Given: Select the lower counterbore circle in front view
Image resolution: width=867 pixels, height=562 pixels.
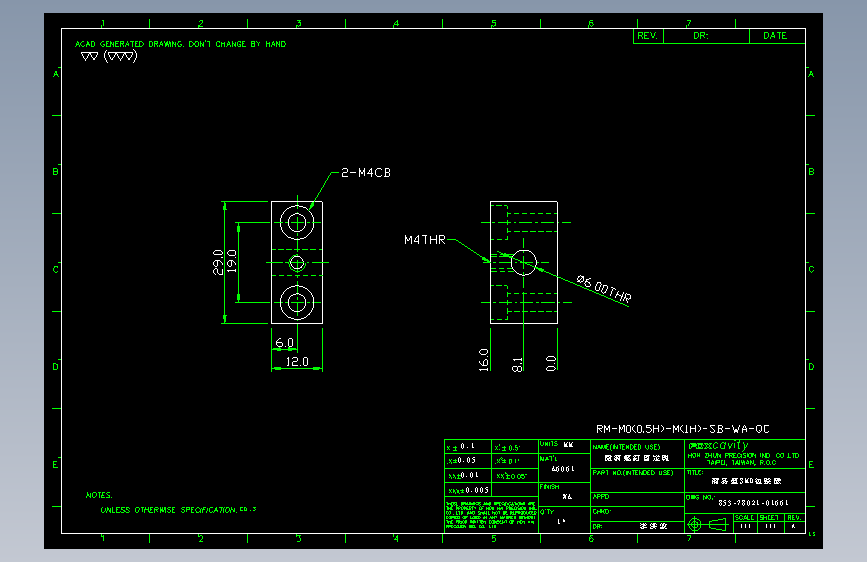Looking at the screenshot, I should tap(297, 303).
